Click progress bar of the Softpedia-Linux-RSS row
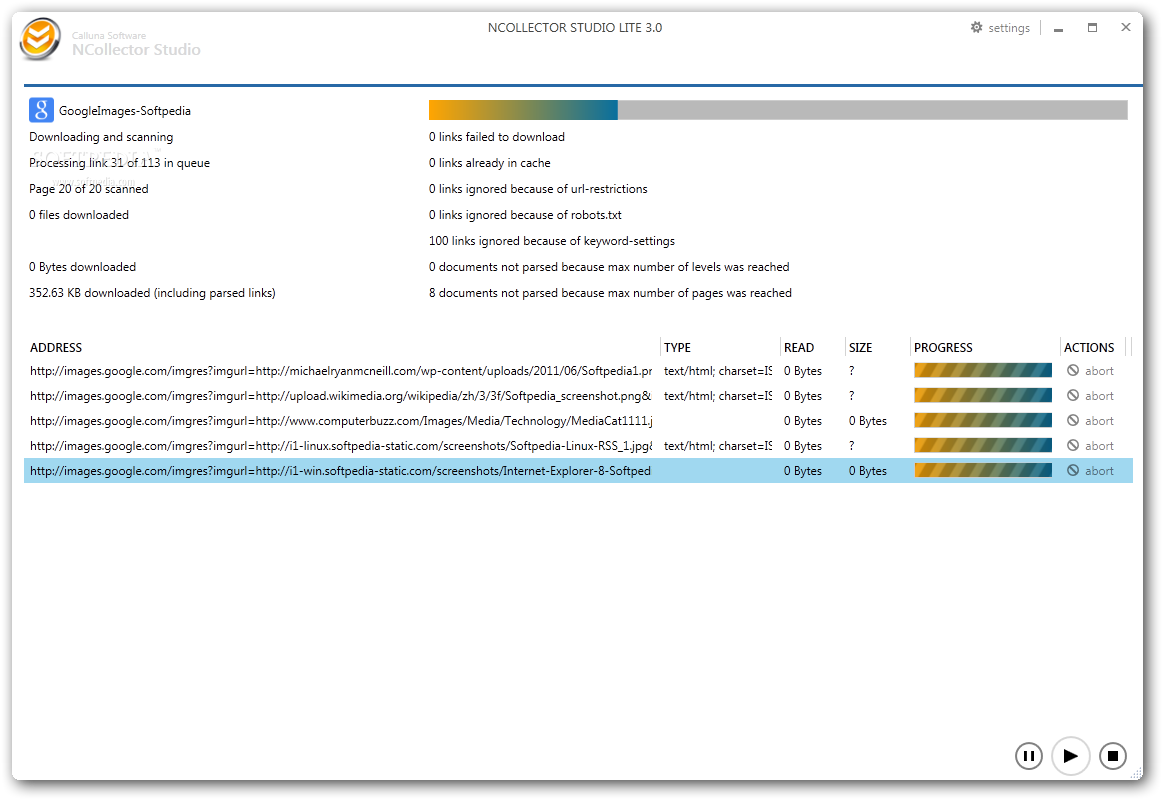The height and width of the screenshot is (800, 1163). click(x=983, y=446)
